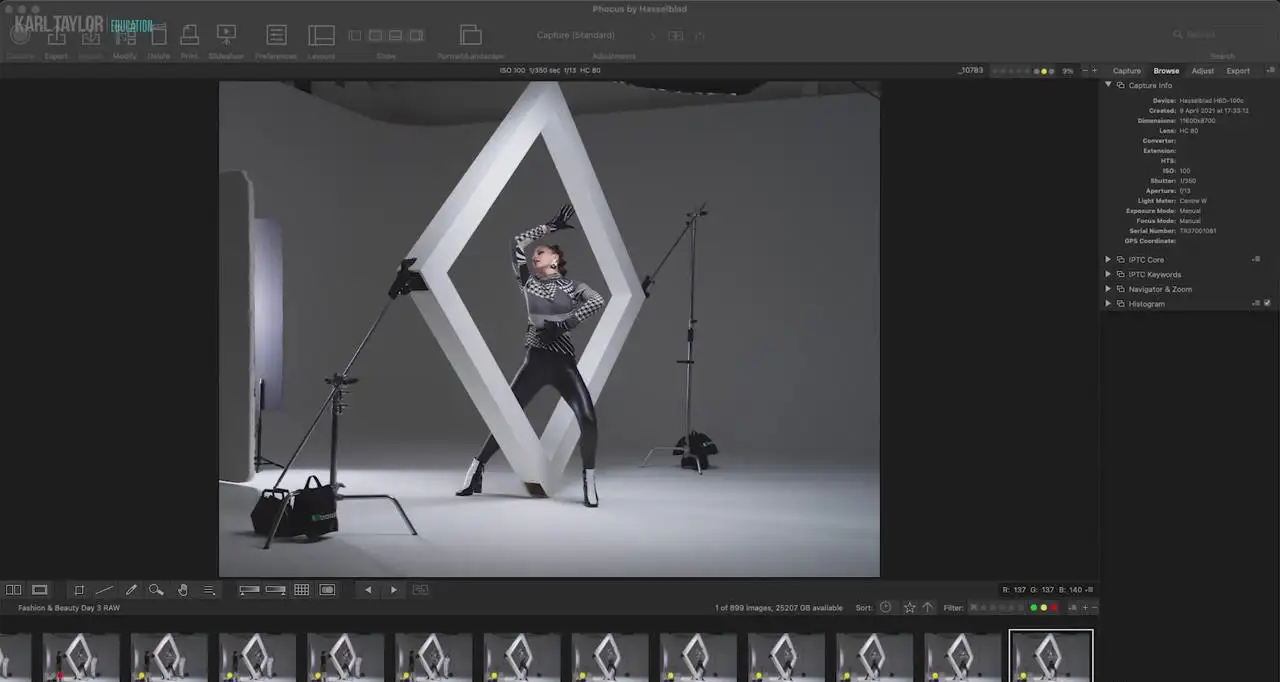
Task: Select the Zoom magnifier tool
Action: (x=156, y=590)
